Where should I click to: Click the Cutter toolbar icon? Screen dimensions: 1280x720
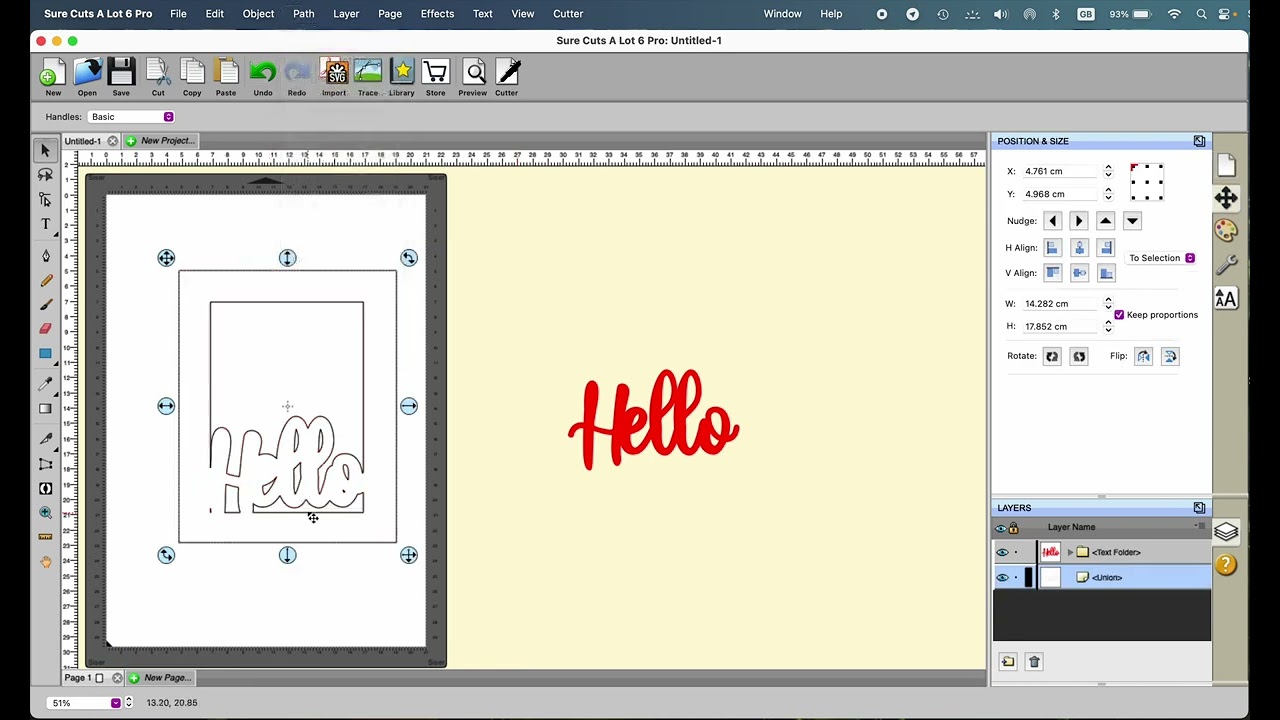pos(507,78)
